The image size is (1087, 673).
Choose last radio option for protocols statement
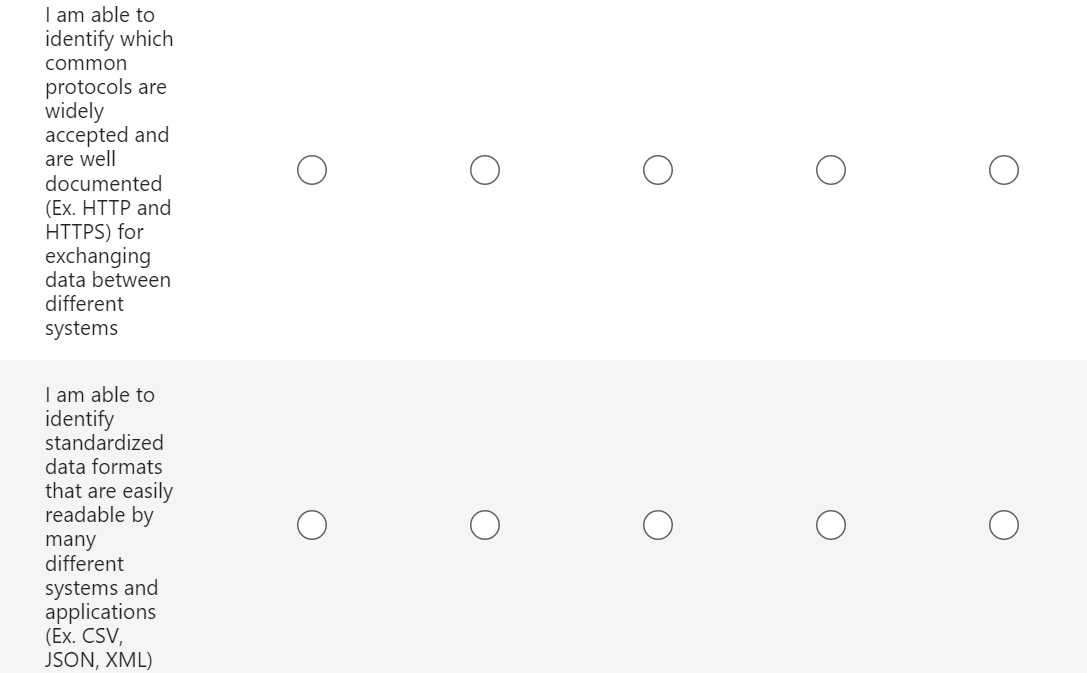(x=1004, y=171)
